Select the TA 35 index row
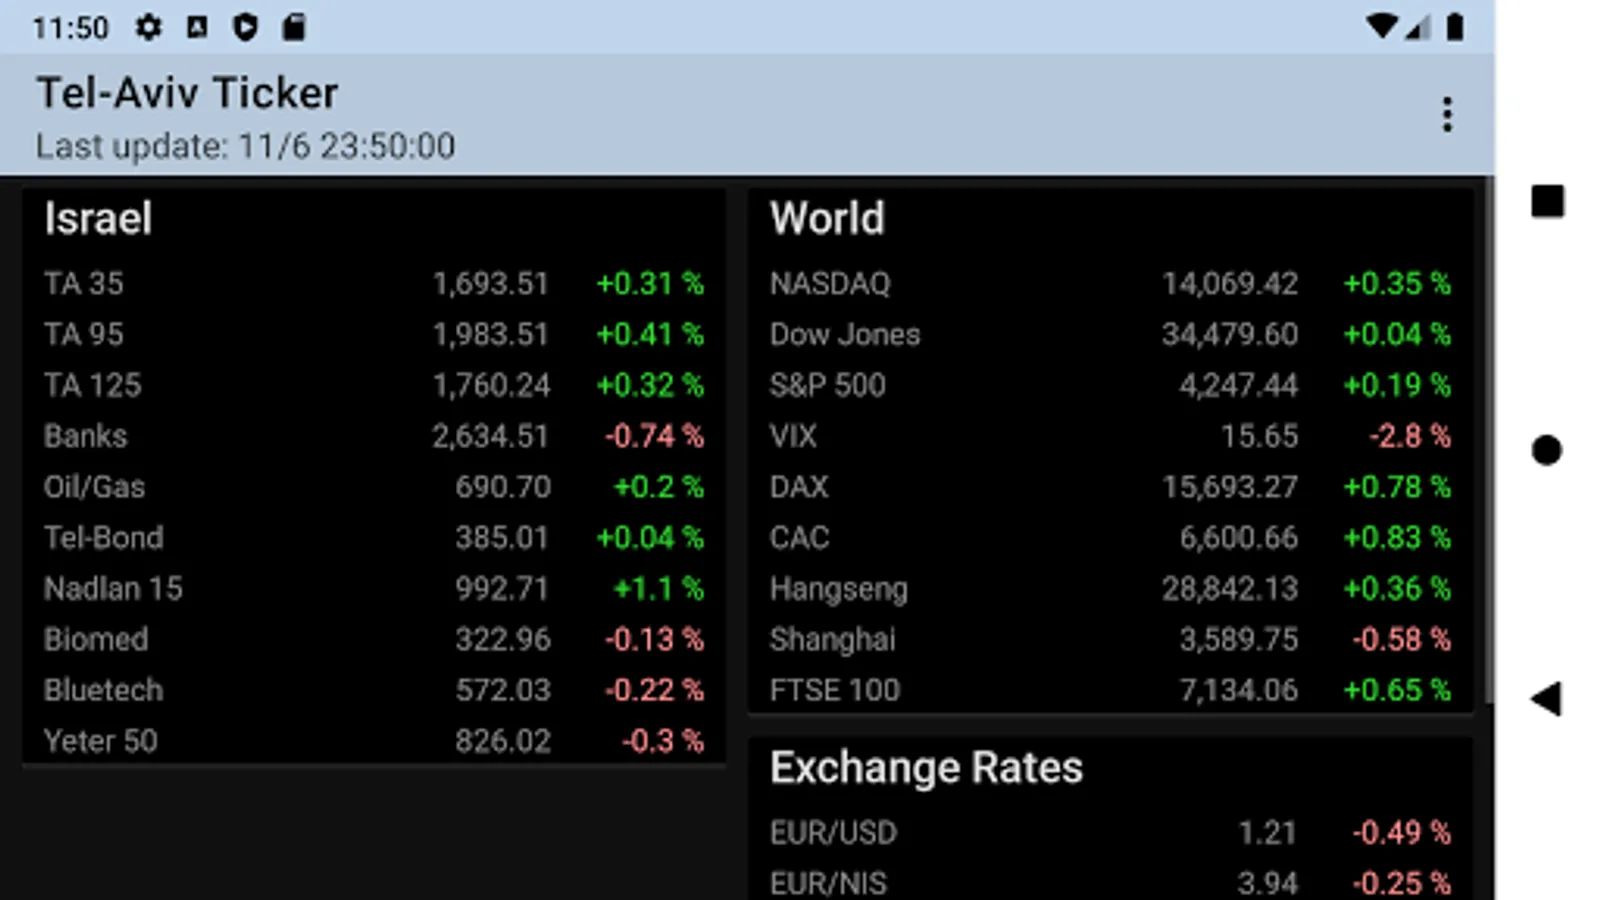Image resolution: width=1600 pixels, height=900 pixels. (373, 284)
